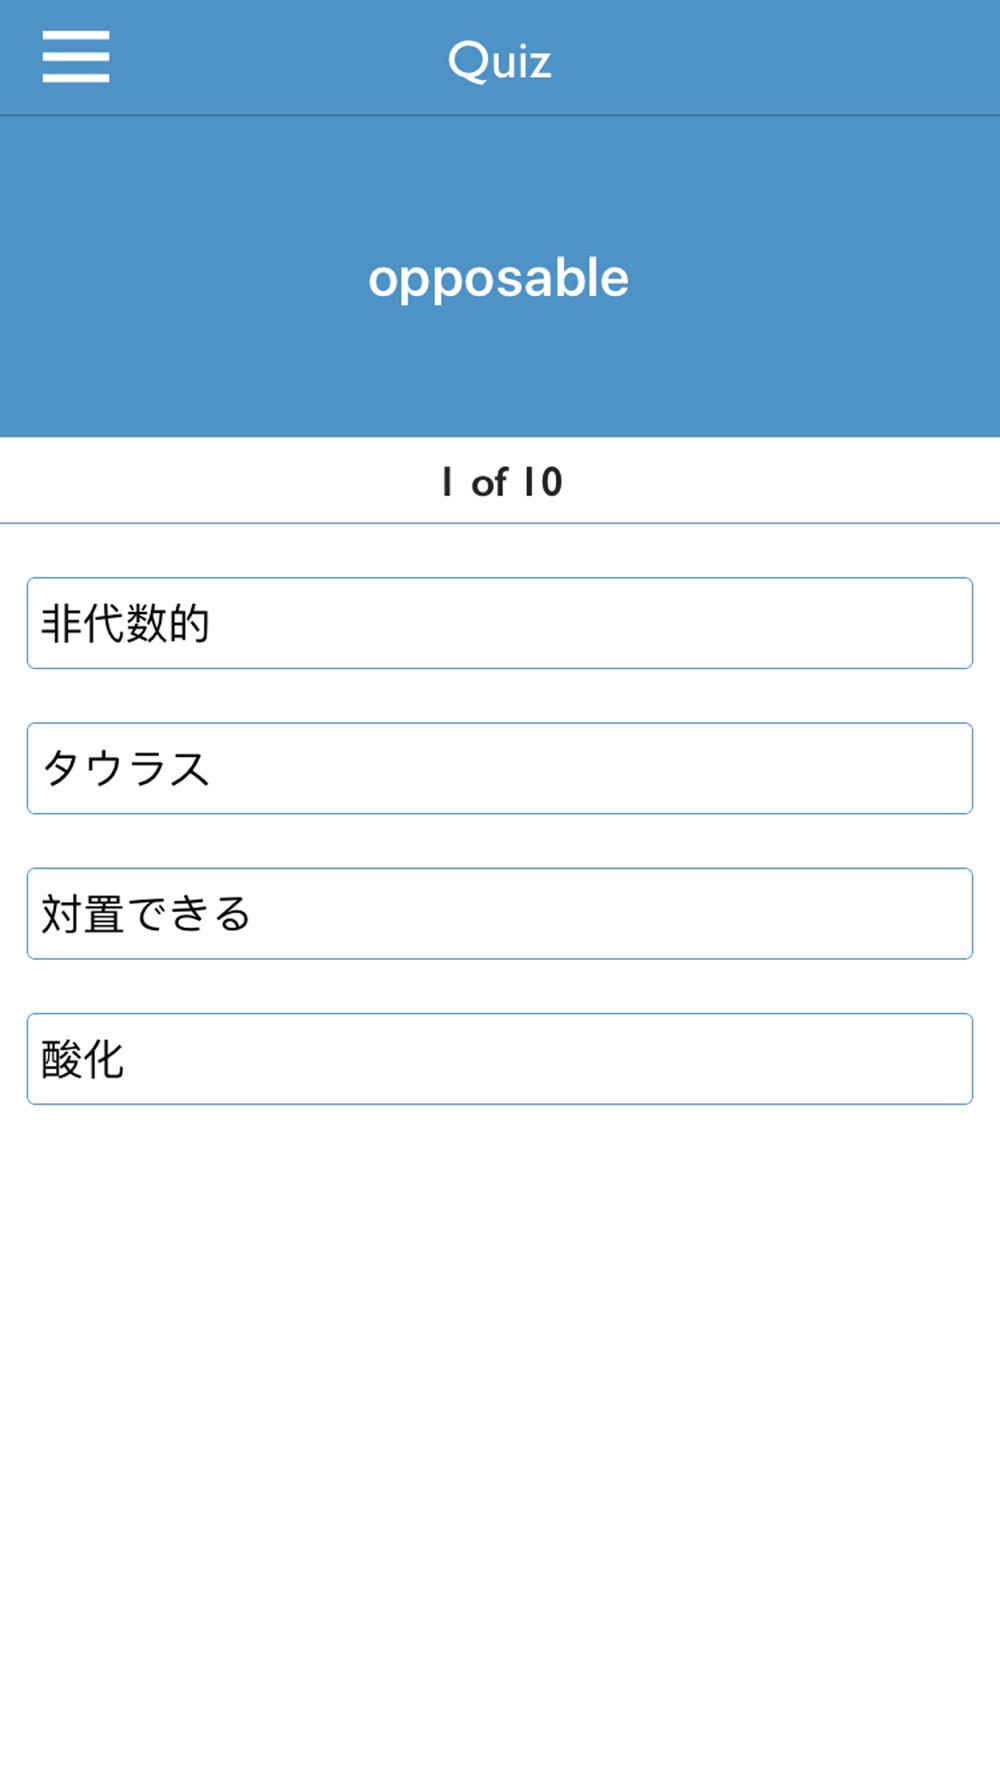Select the last answer choice 酸化
Image resolution: width=1000 pixels, height=1778 pixels.
[x=500, y=1059]
